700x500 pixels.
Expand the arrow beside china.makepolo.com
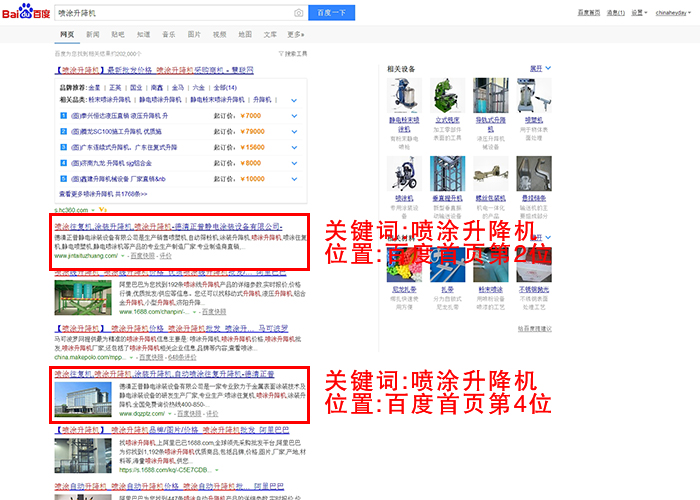point(131,358)
